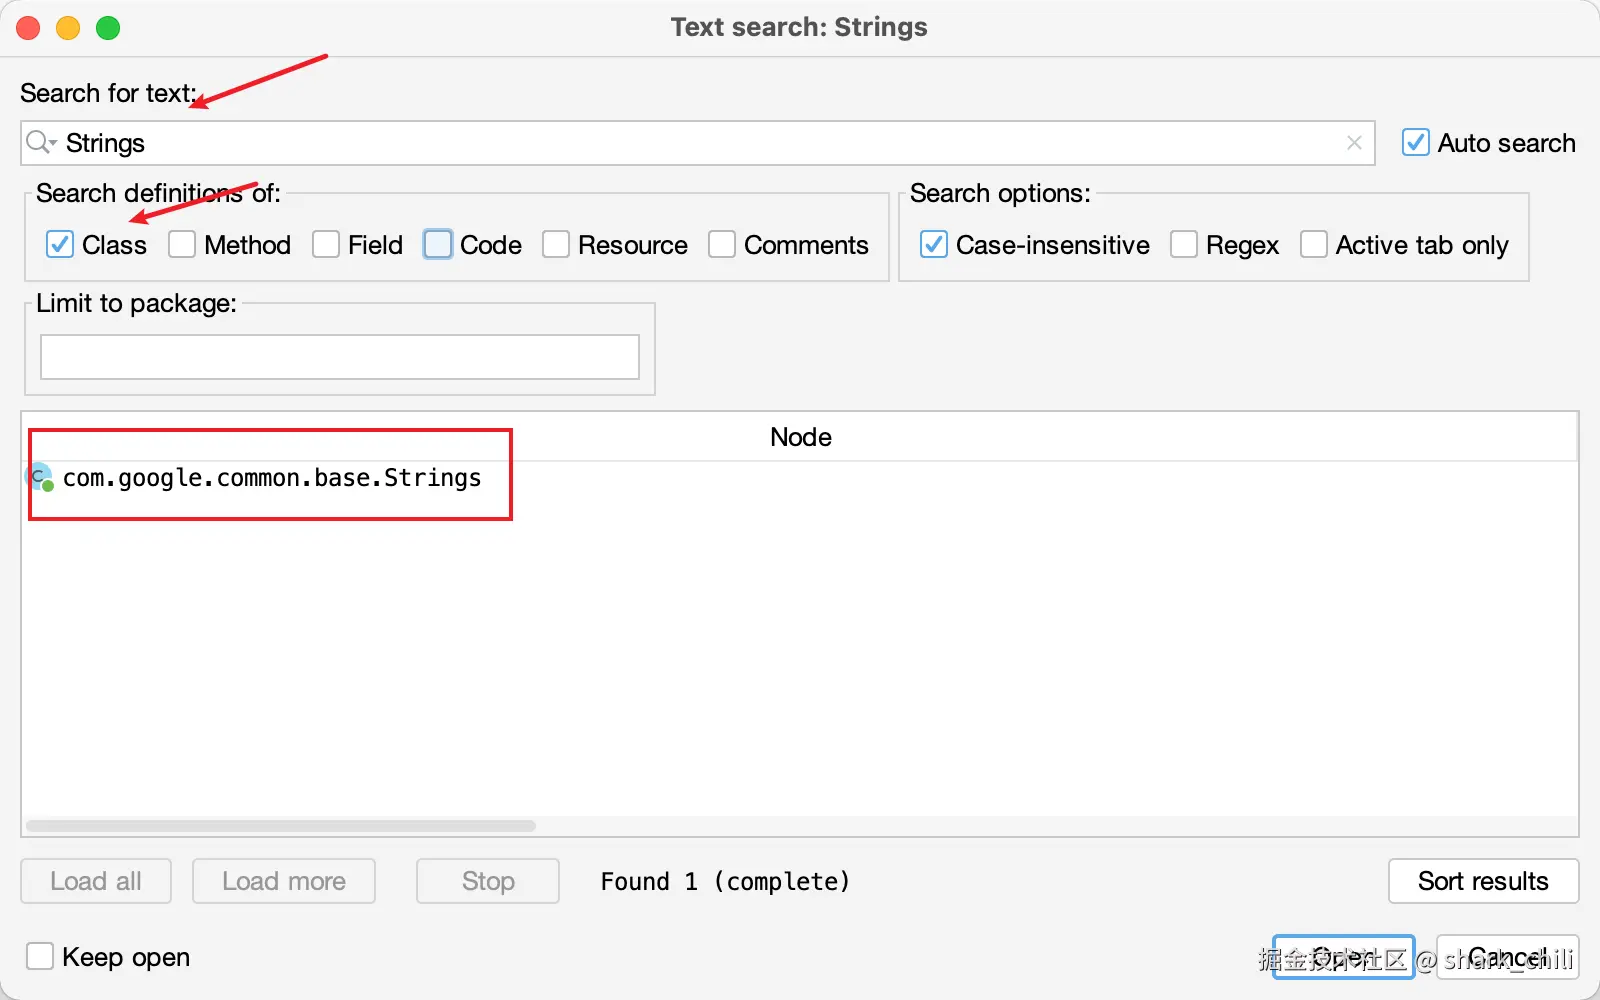Screen dimensions: 1600x1000
Task: Clear search text with X icon
Action: (1354, 143)
